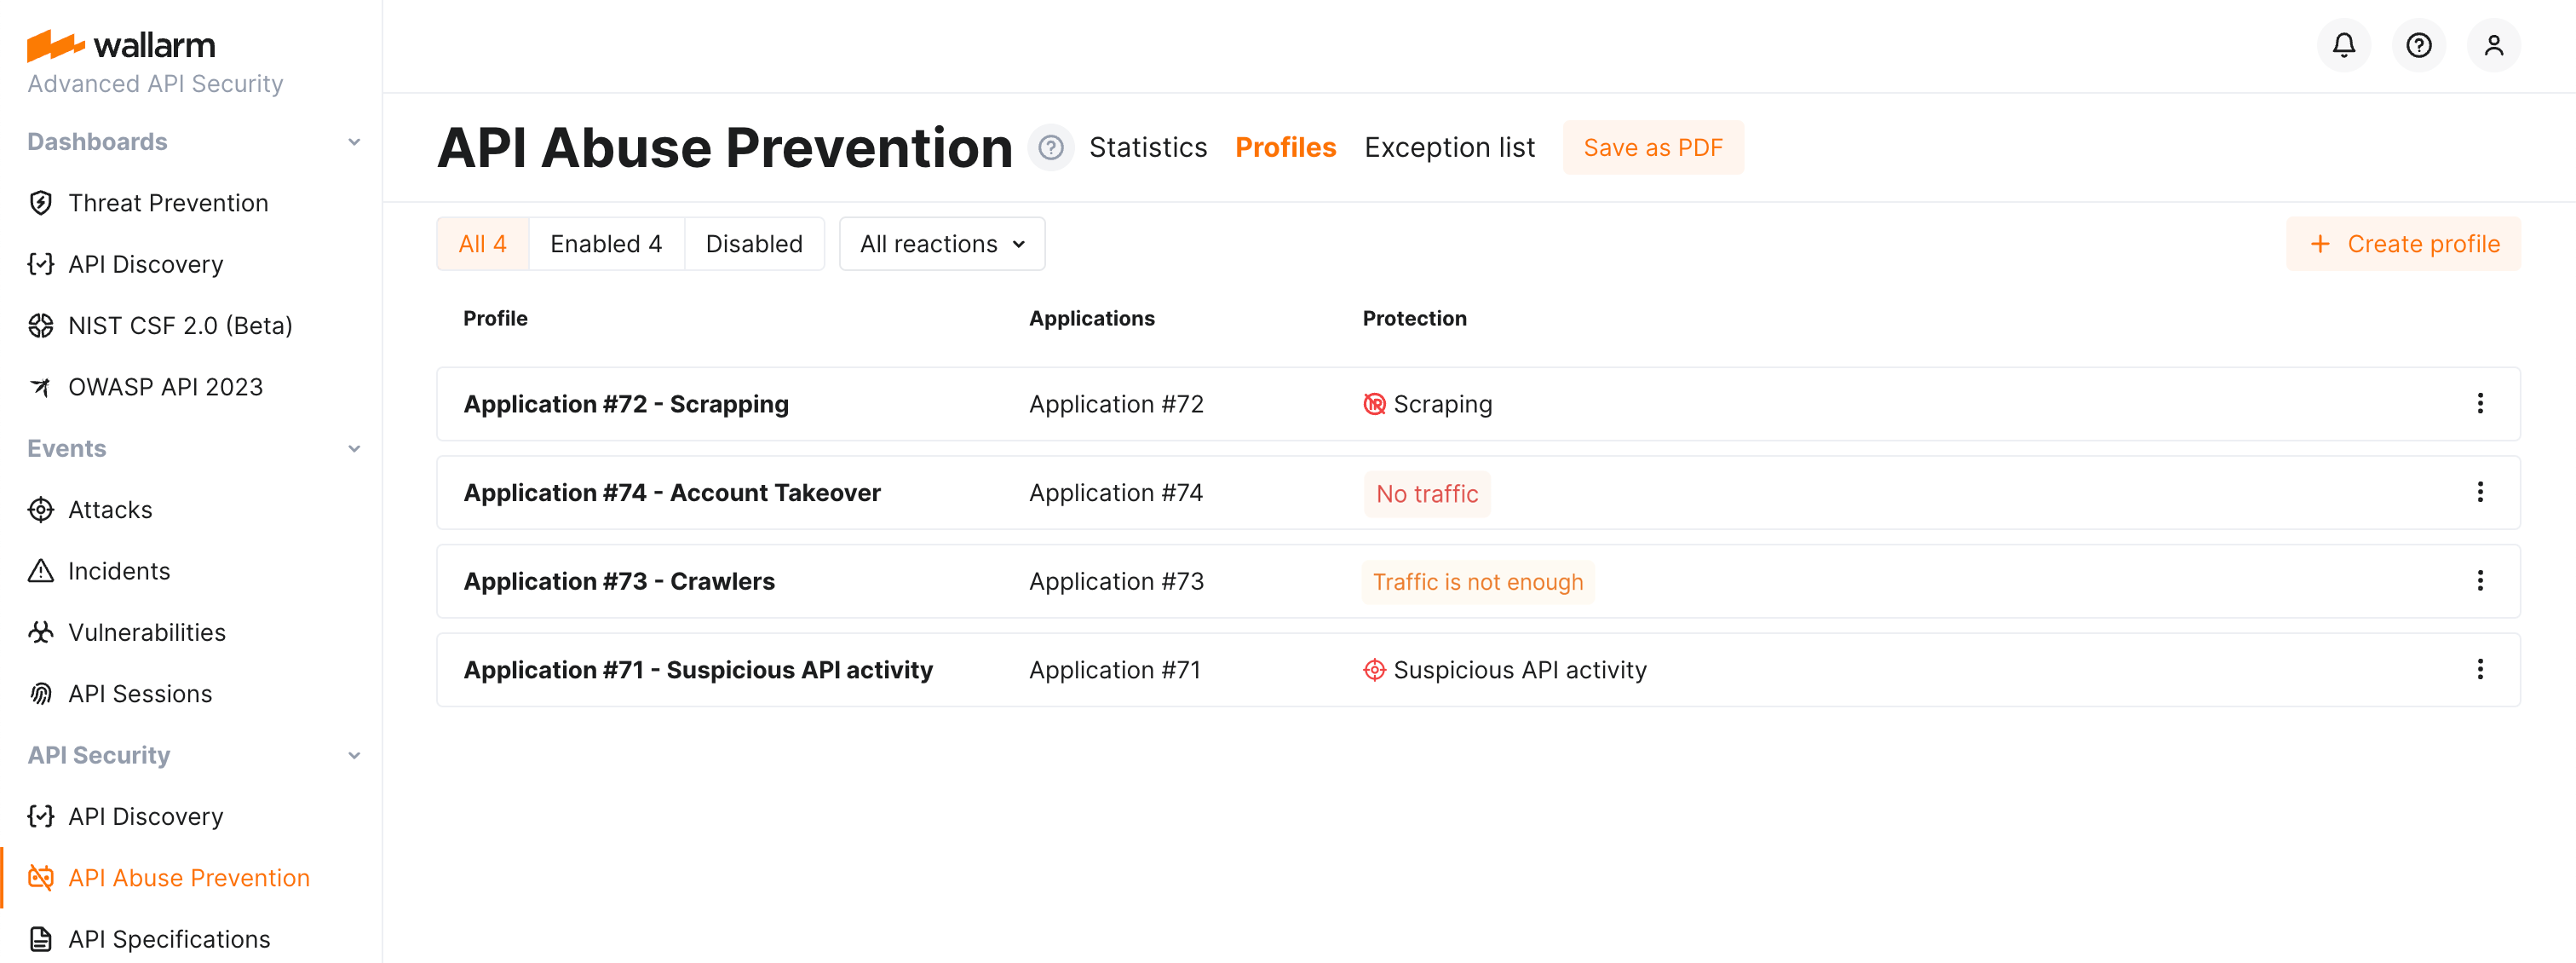
Task: Click the NIST CSF 2.0 shield icon
Action: [40, 325]
